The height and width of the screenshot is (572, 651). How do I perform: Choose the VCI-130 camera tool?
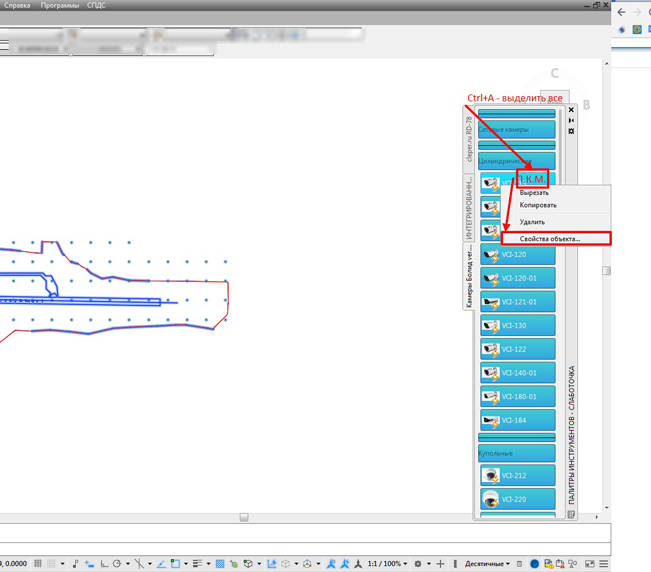pos(517,326)
